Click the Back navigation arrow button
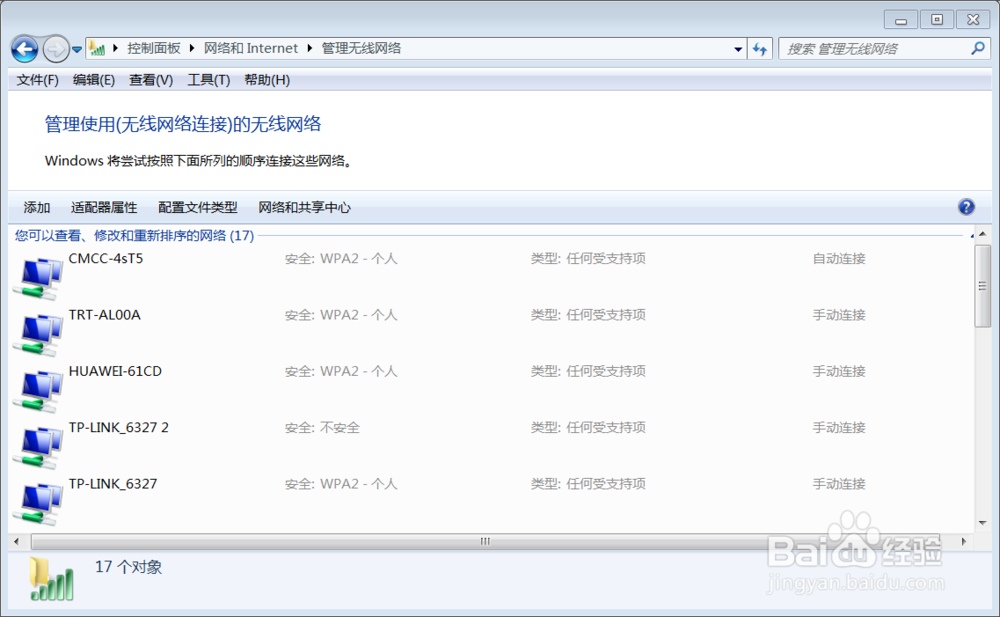Screen dimensions: 1000x617 (x=25, y=48)
